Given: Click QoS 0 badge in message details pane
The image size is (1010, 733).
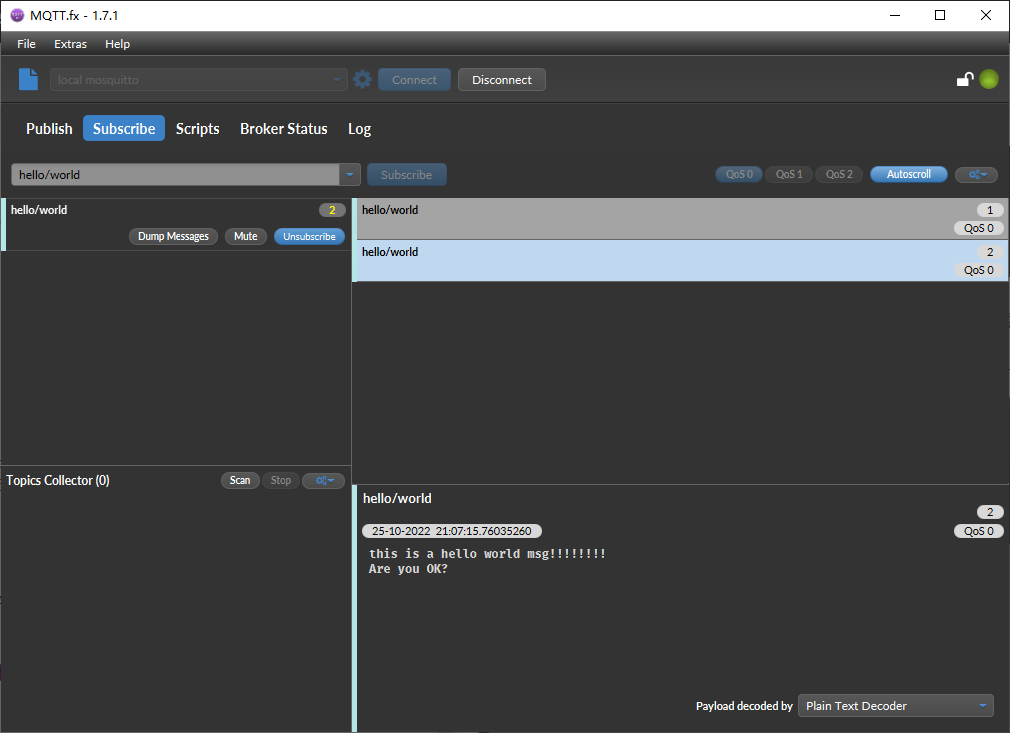Looking at the screenshot, I should 978,531.
